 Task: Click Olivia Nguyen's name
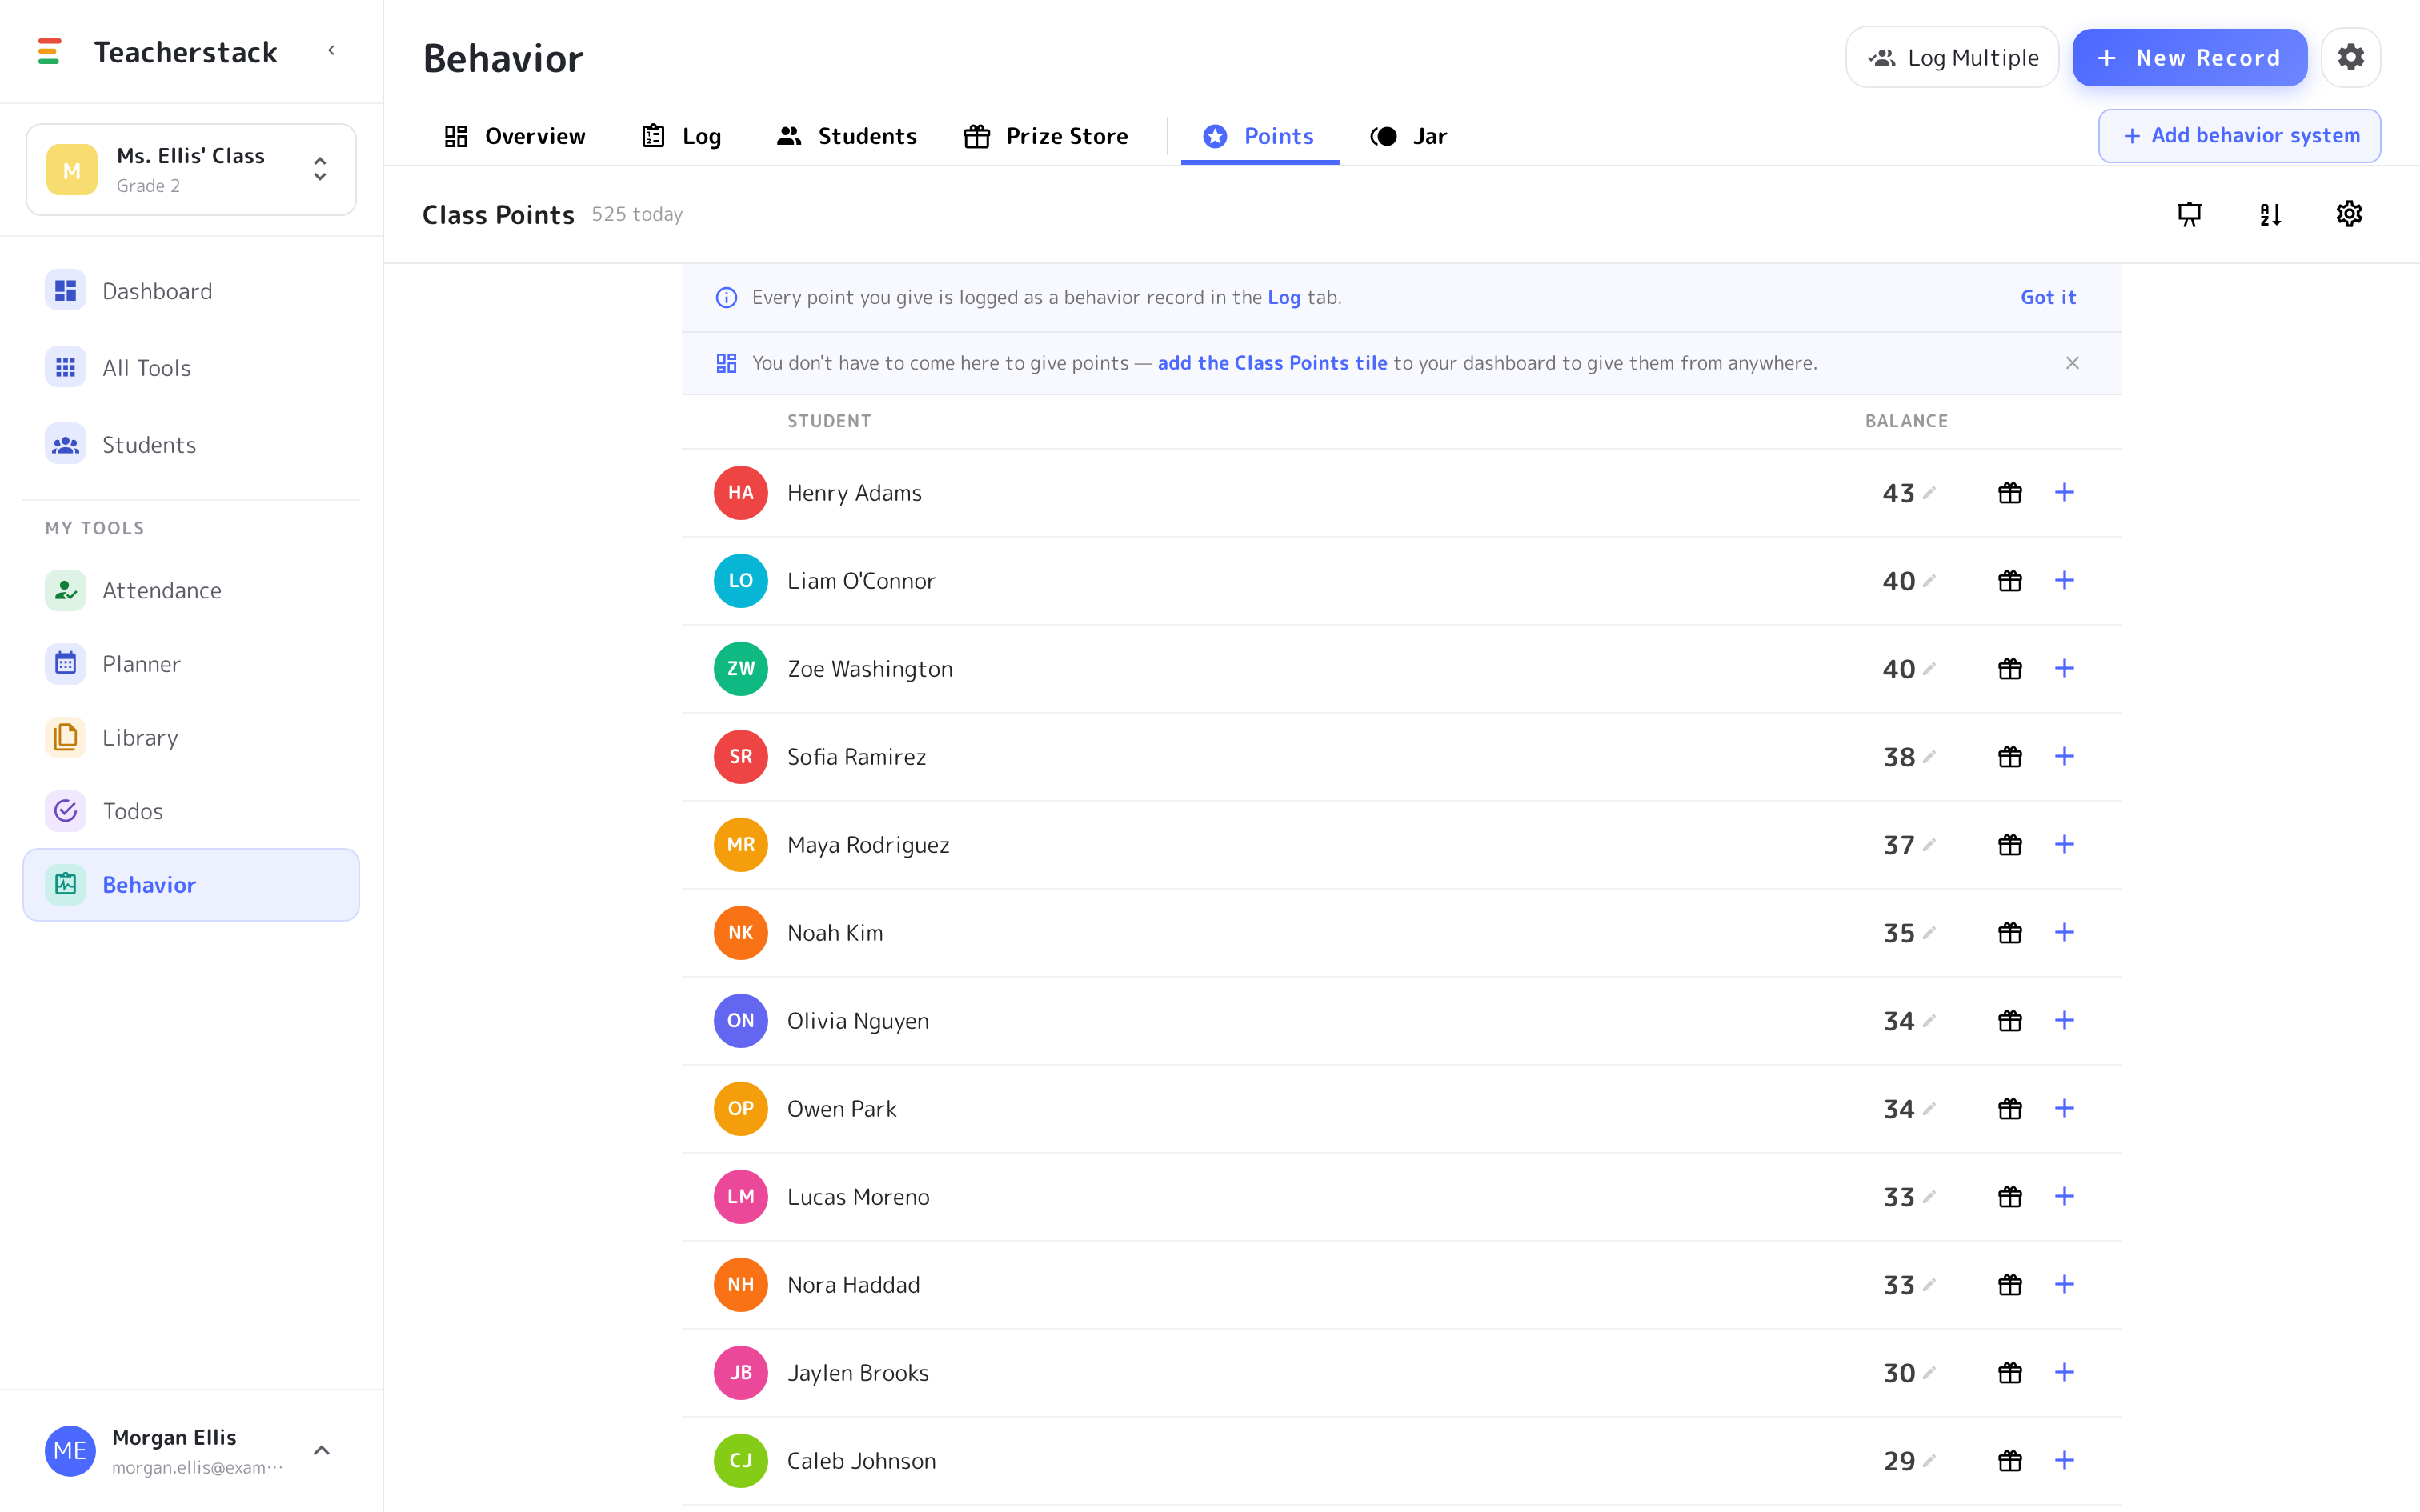coord(858,1021)
